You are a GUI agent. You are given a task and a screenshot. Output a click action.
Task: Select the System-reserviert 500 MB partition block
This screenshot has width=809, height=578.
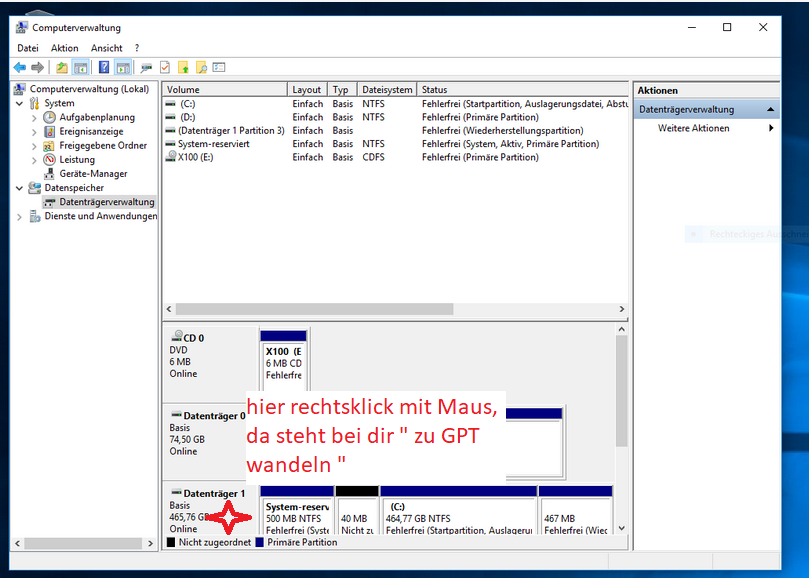[x=297, y=511]
